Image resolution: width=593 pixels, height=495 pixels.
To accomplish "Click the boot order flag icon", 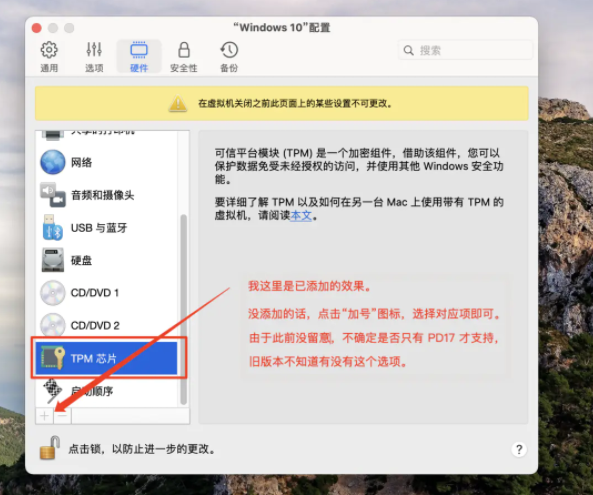I will [x=53, y=390].
